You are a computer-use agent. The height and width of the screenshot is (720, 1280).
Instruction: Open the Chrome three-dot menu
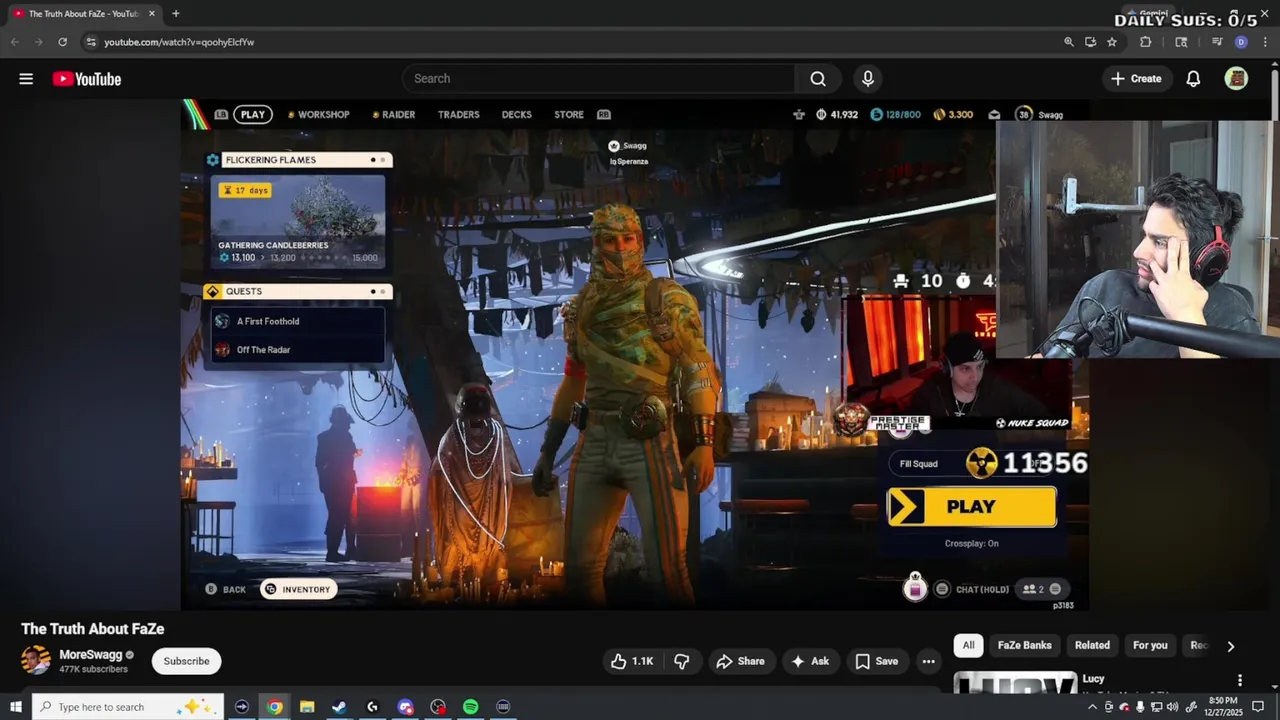pyautogui.click(x=1266, y=42)
